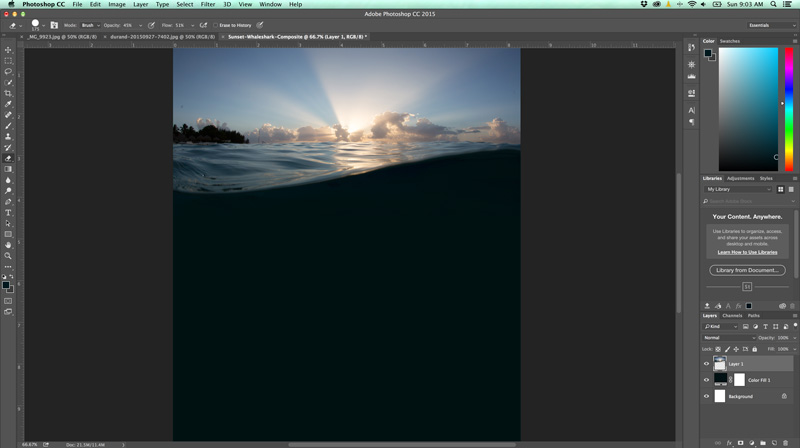Open the Learn How to Use Libraries link
800x448 pixels.
click(x=747, y=252)
